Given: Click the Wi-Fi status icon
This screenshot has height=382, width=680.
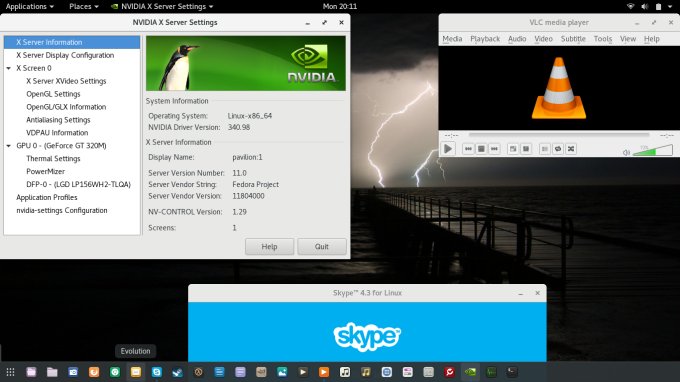Looking at the screenshot, I should (631, 6).
